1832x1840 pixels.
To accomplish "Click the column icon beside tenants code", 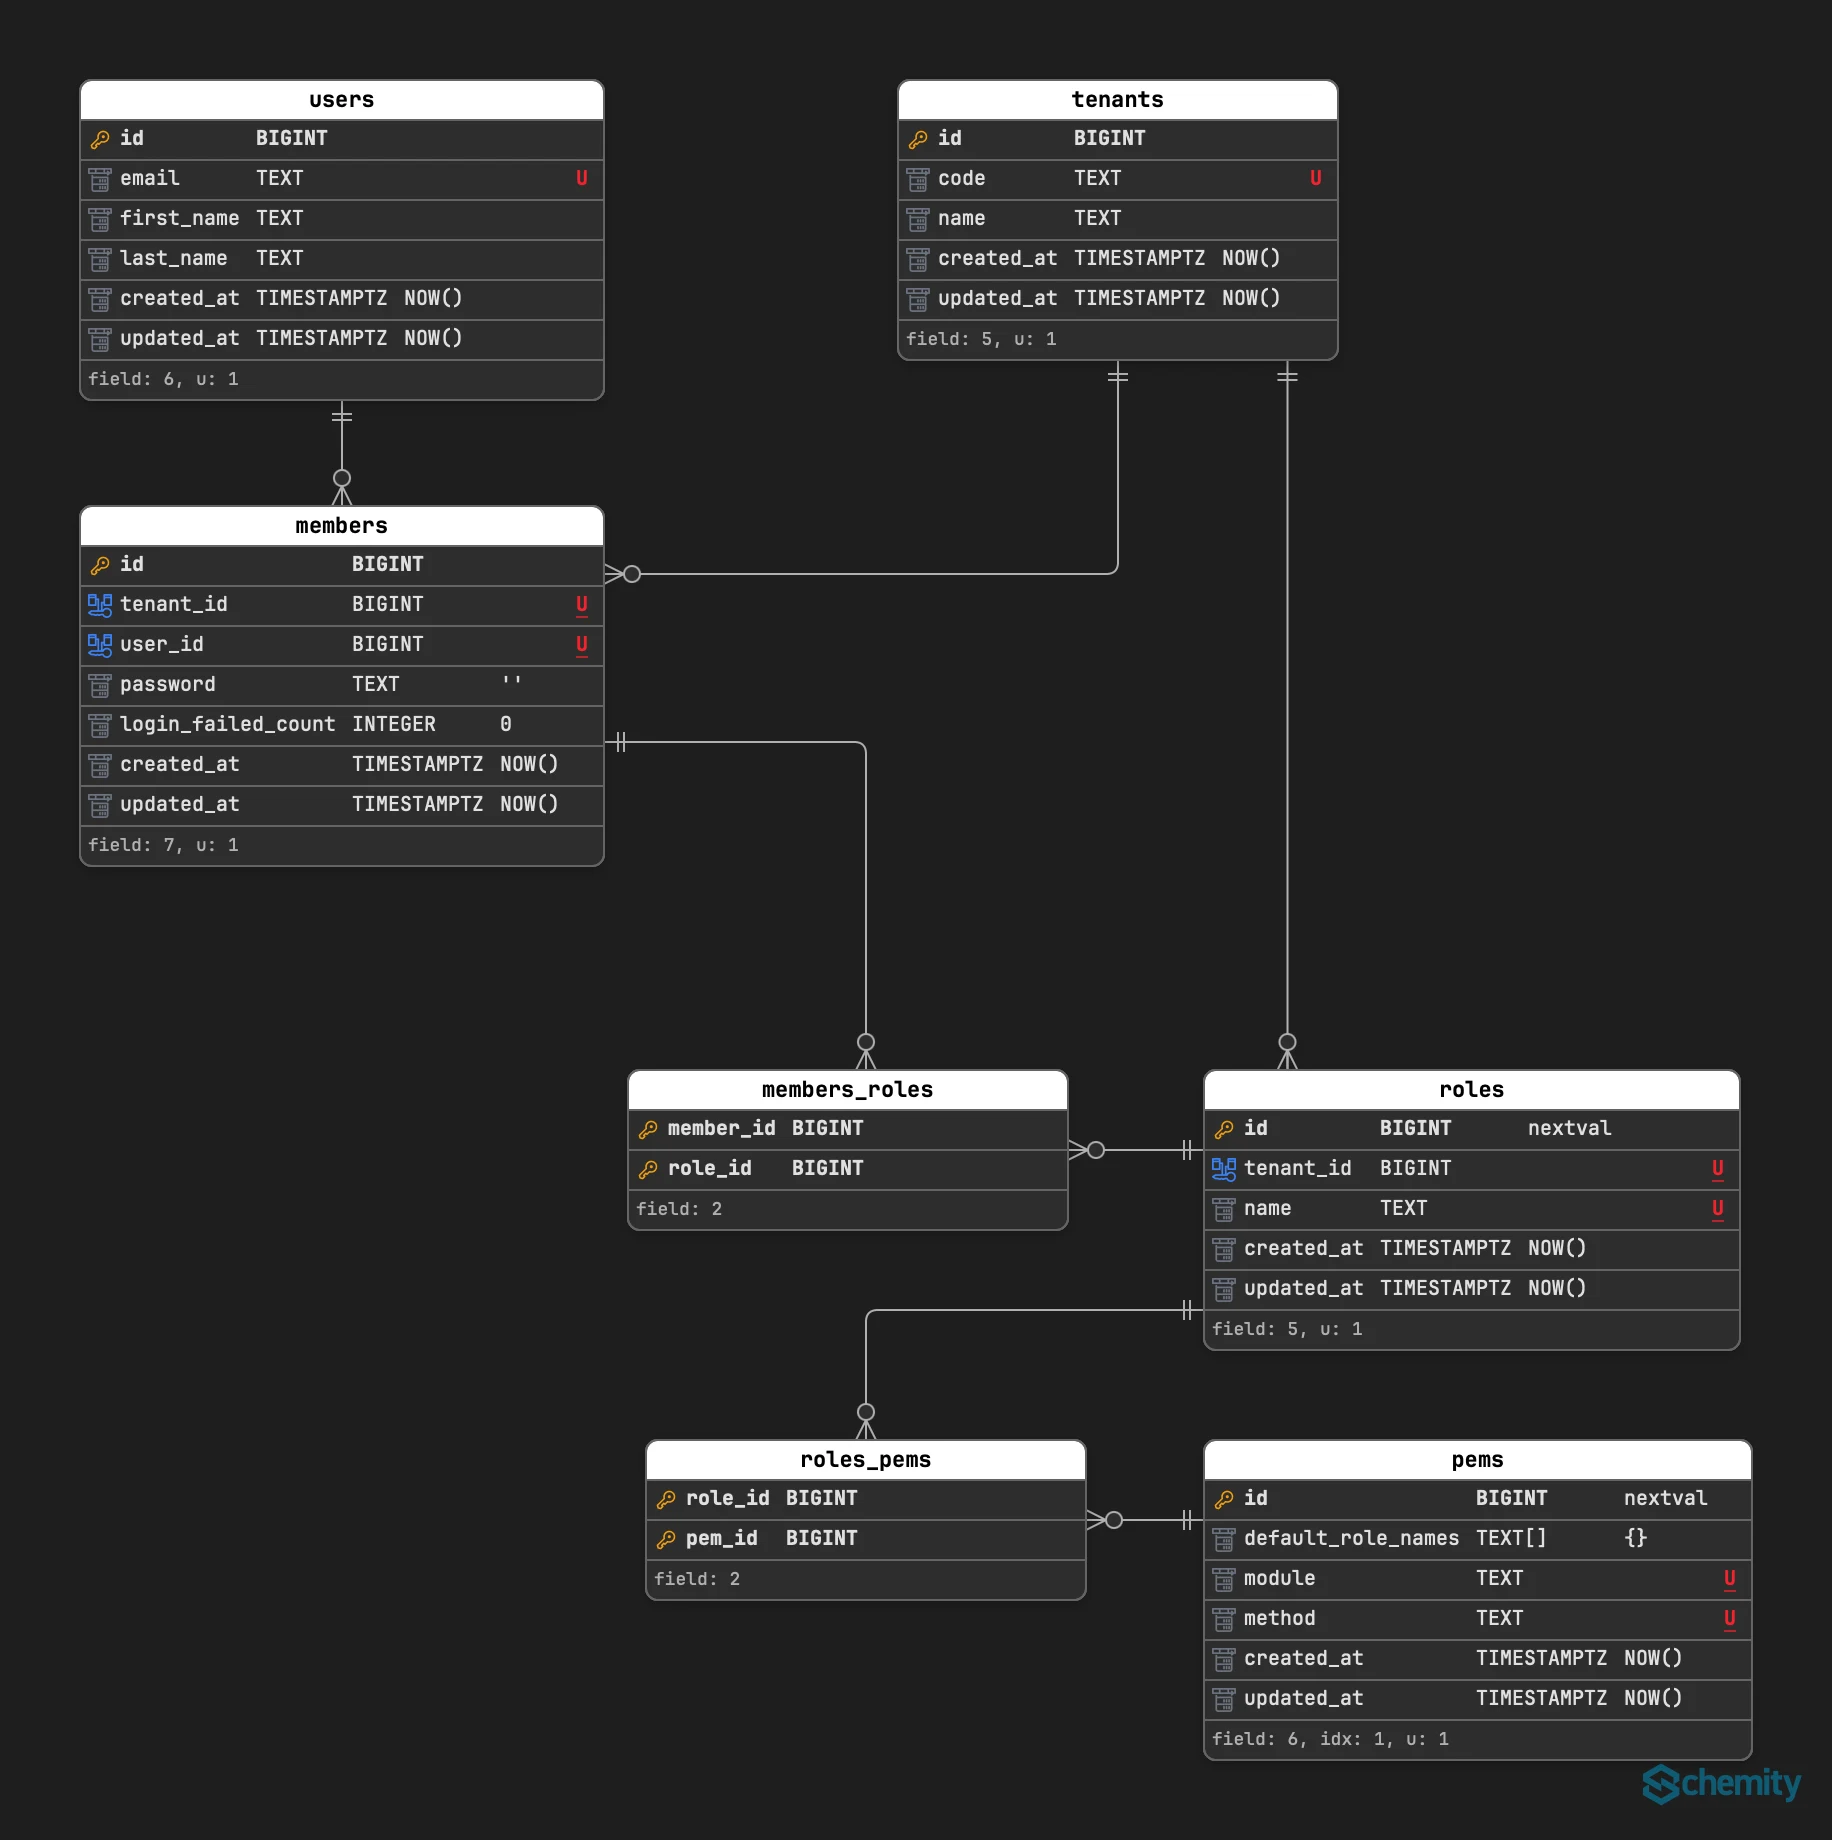I will click(x=918, y=179).
